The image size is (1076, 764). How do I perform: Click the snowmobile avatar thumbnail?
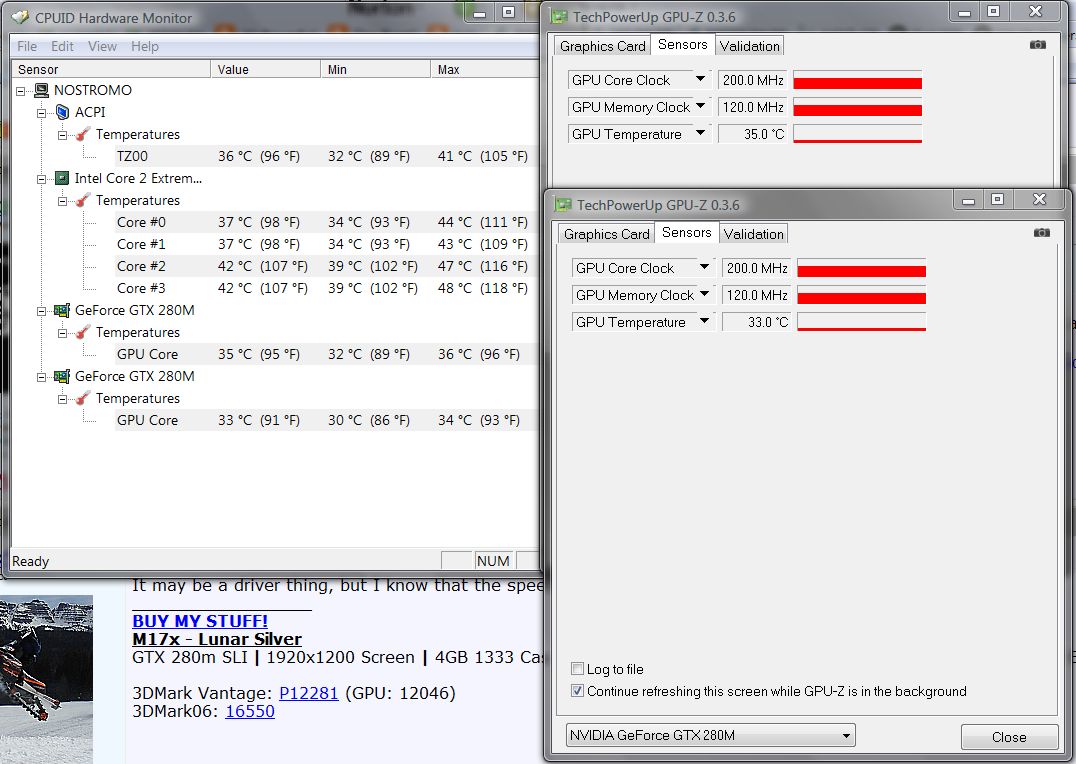coord(46,679)
